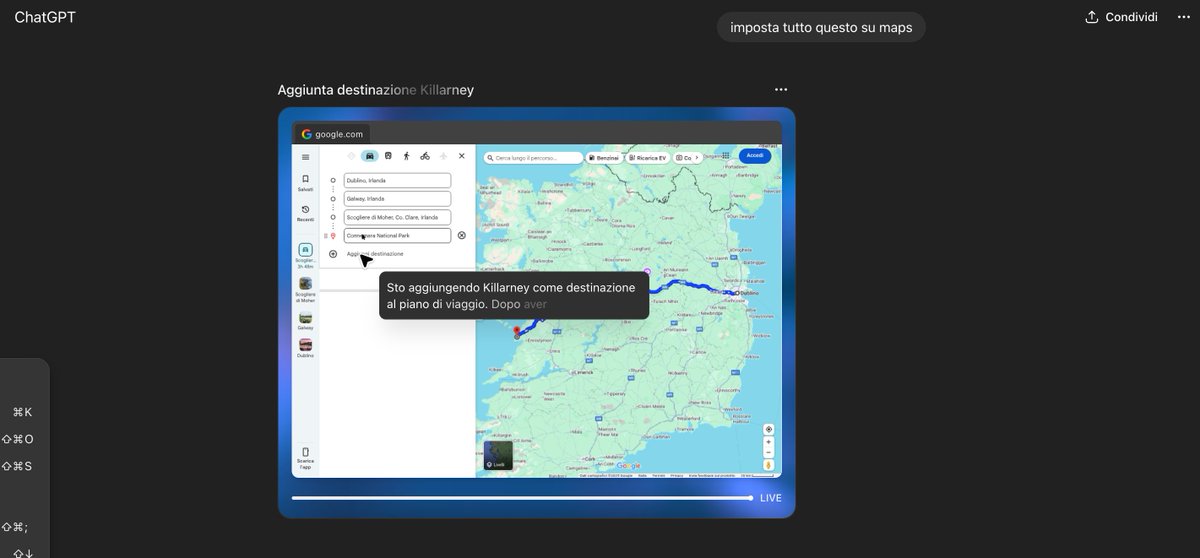1200x558 pixels.
Task: Zoom in the map with plus button
Action: pos(768,442)
